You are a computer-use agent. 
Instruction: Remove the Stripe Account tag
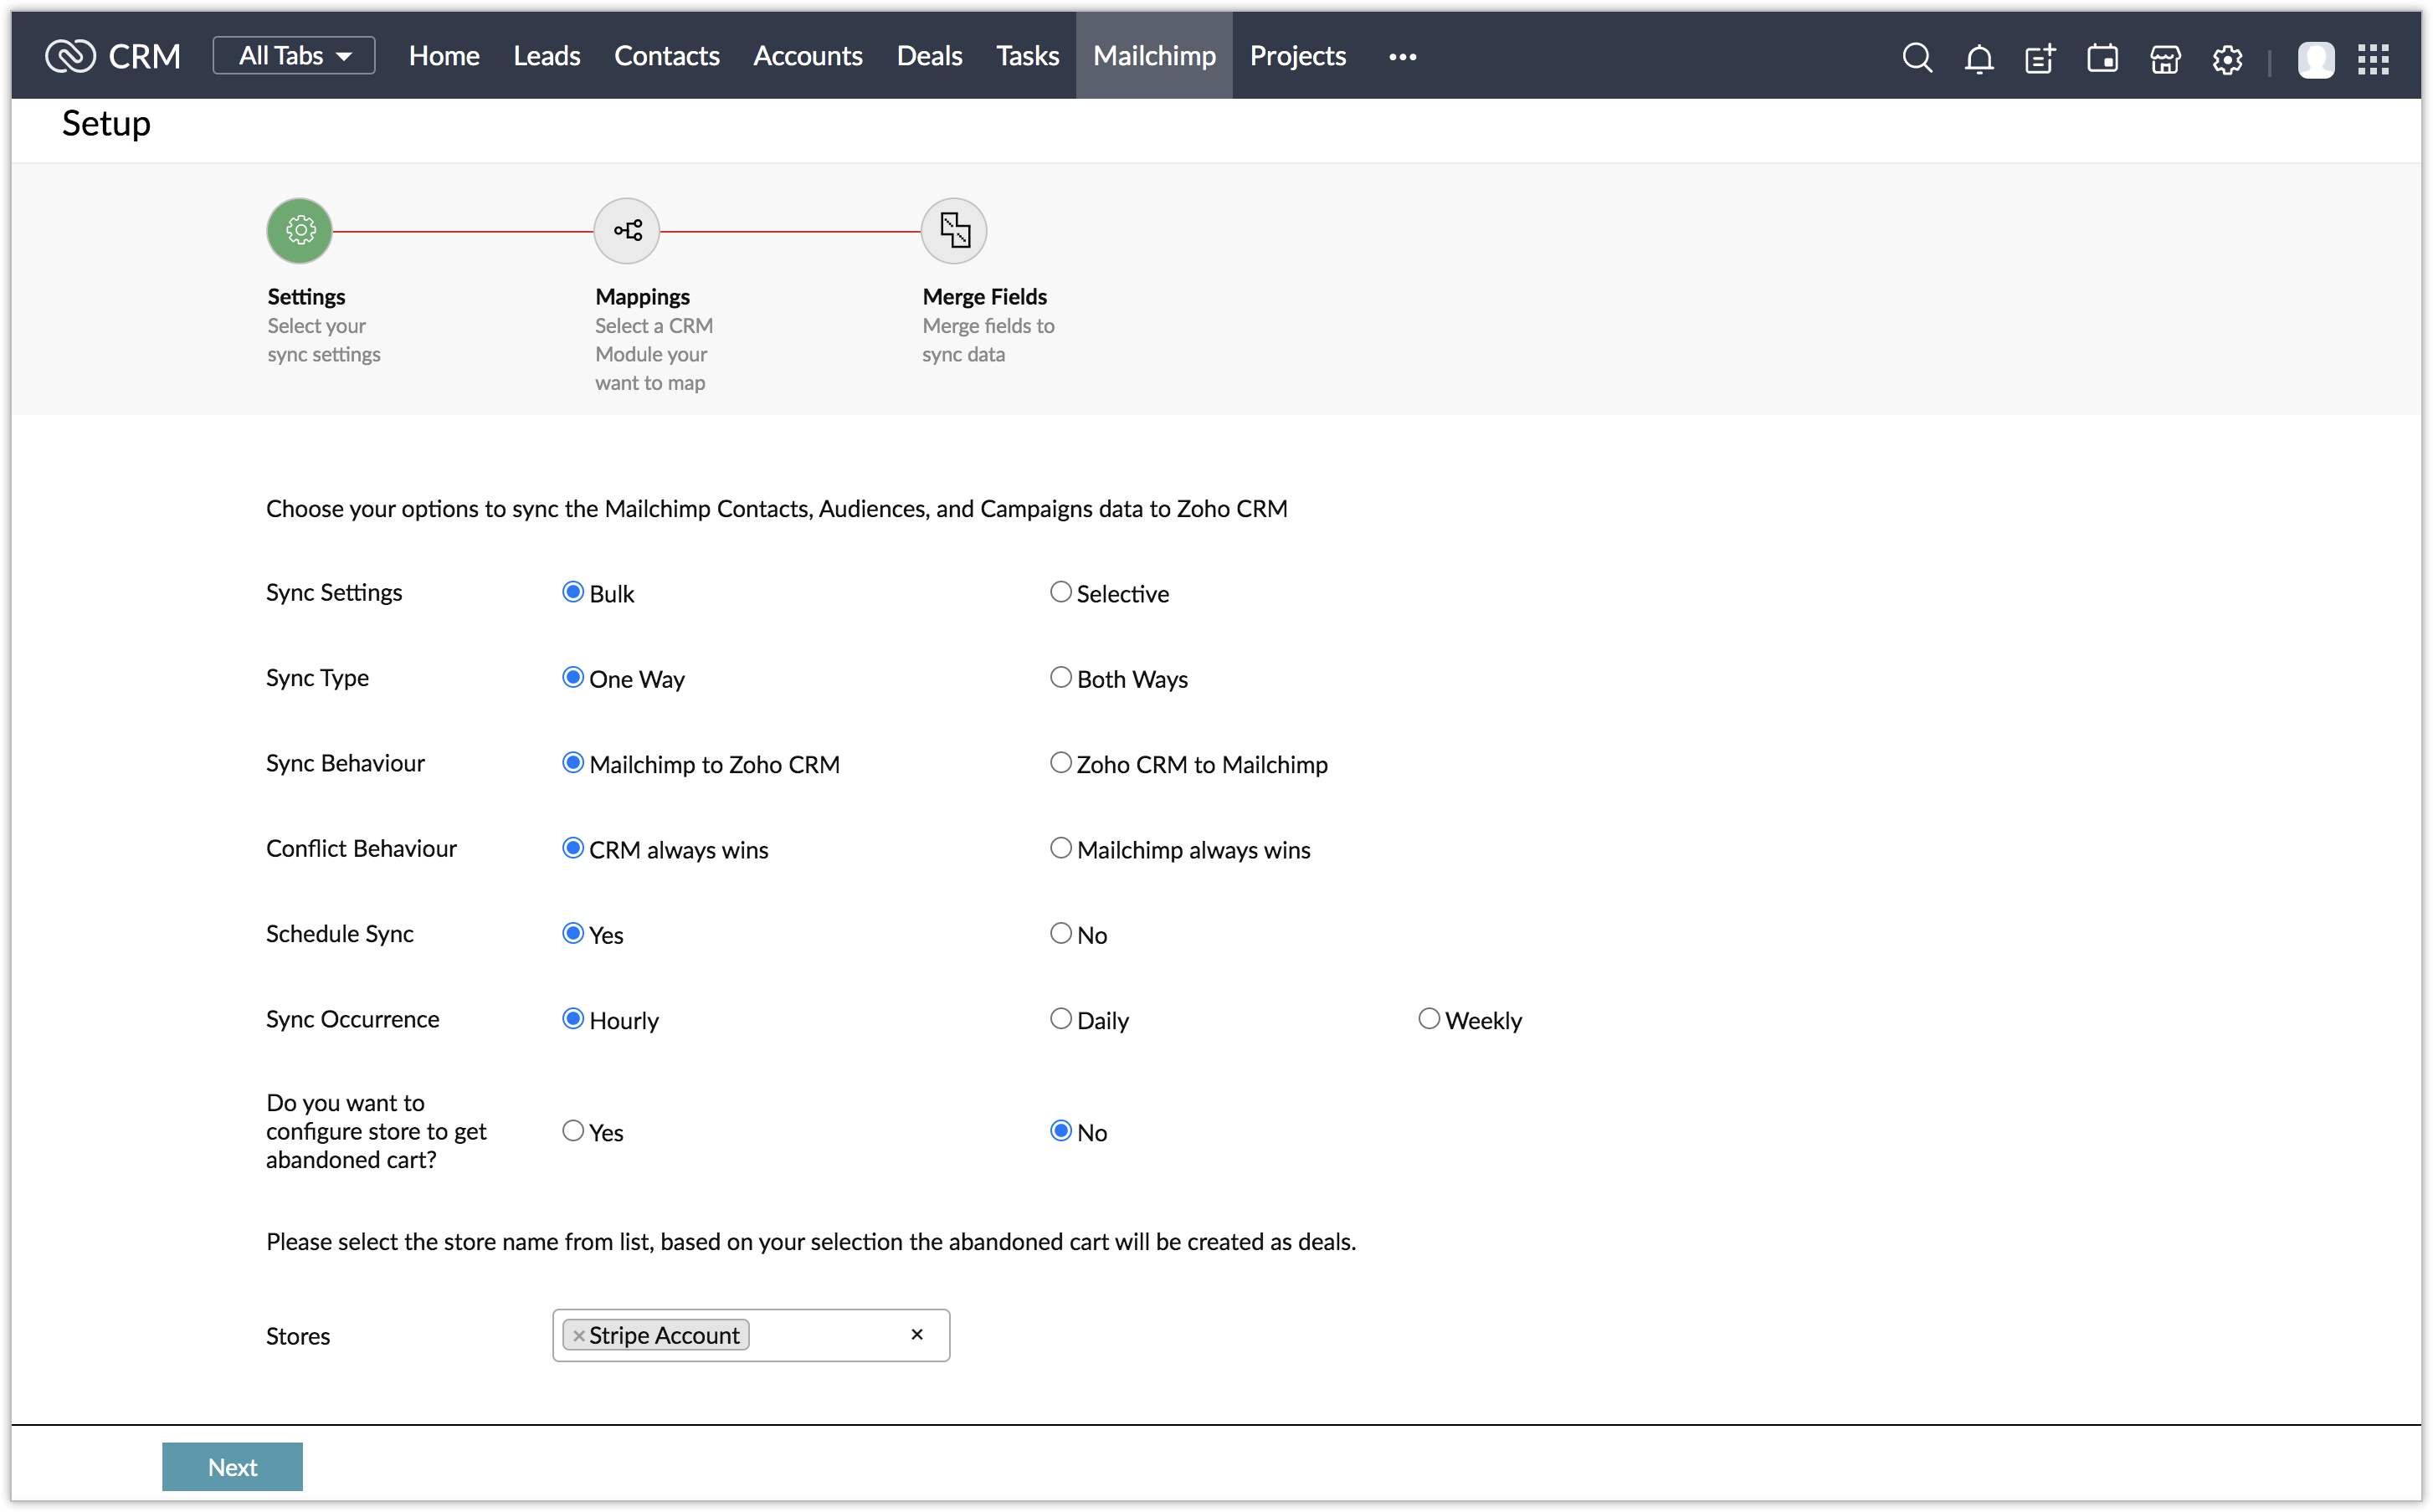[579, 1335]
